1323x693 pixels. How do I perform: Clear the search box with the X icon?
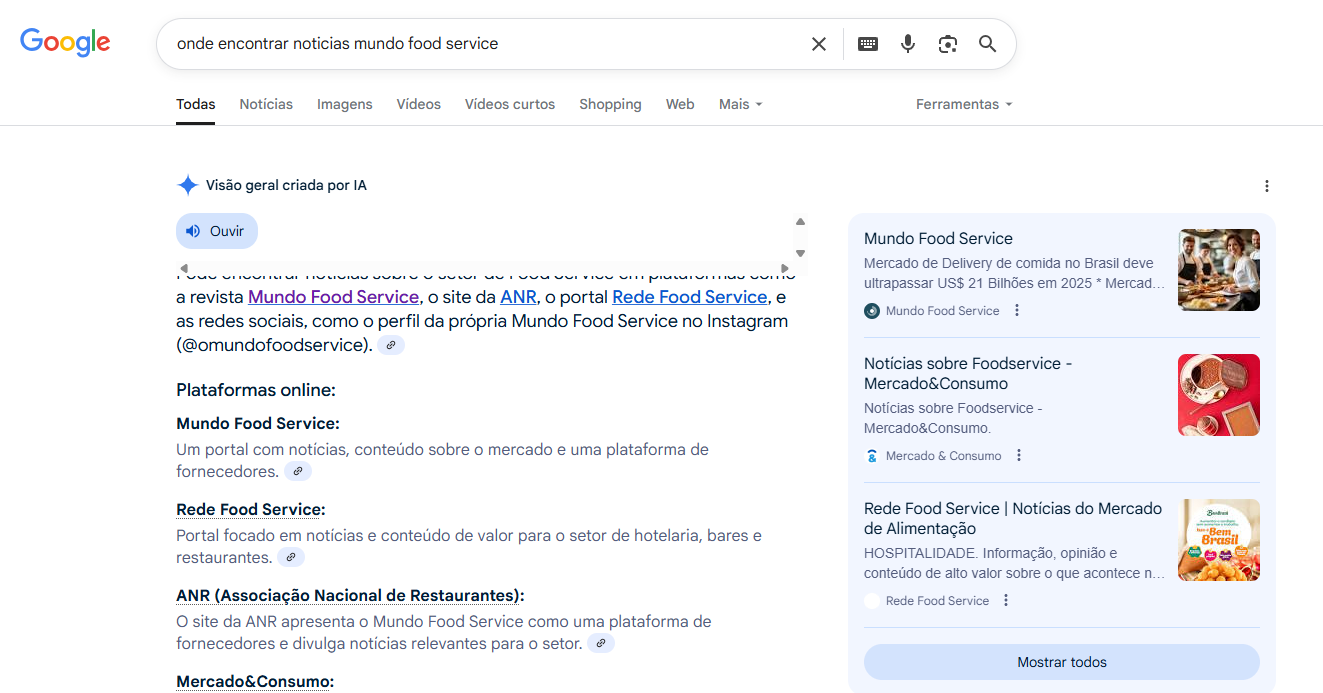[819, 44]
